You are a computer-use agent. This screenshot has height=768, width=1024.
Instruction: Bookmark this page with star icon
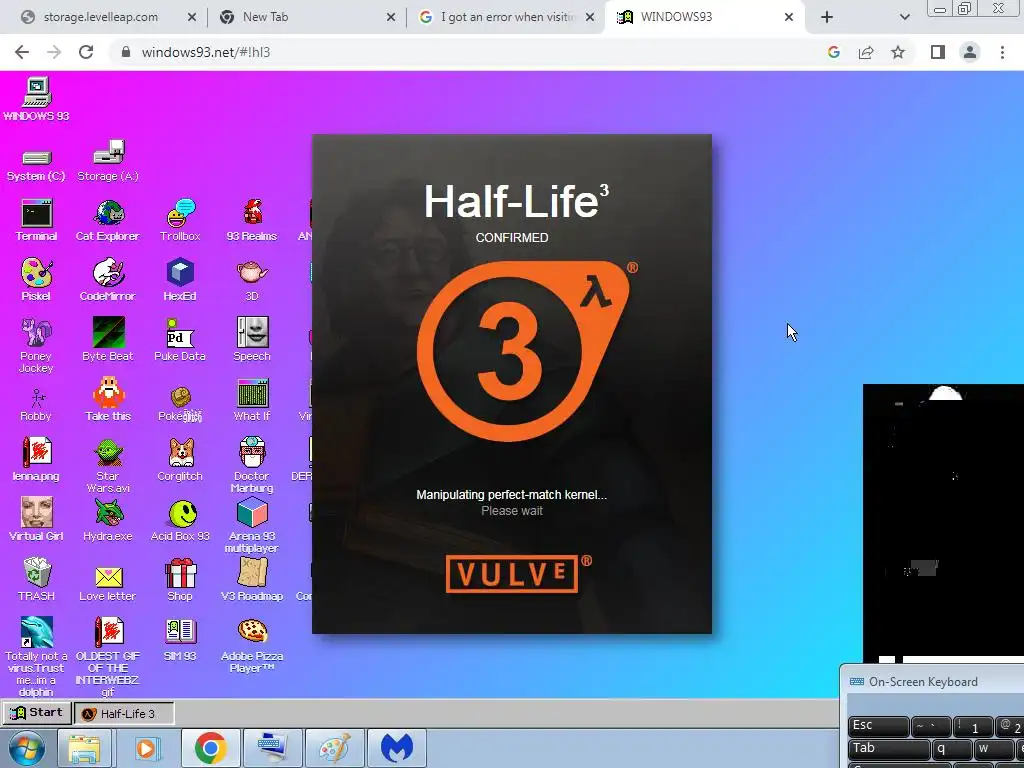coord(898,52)
